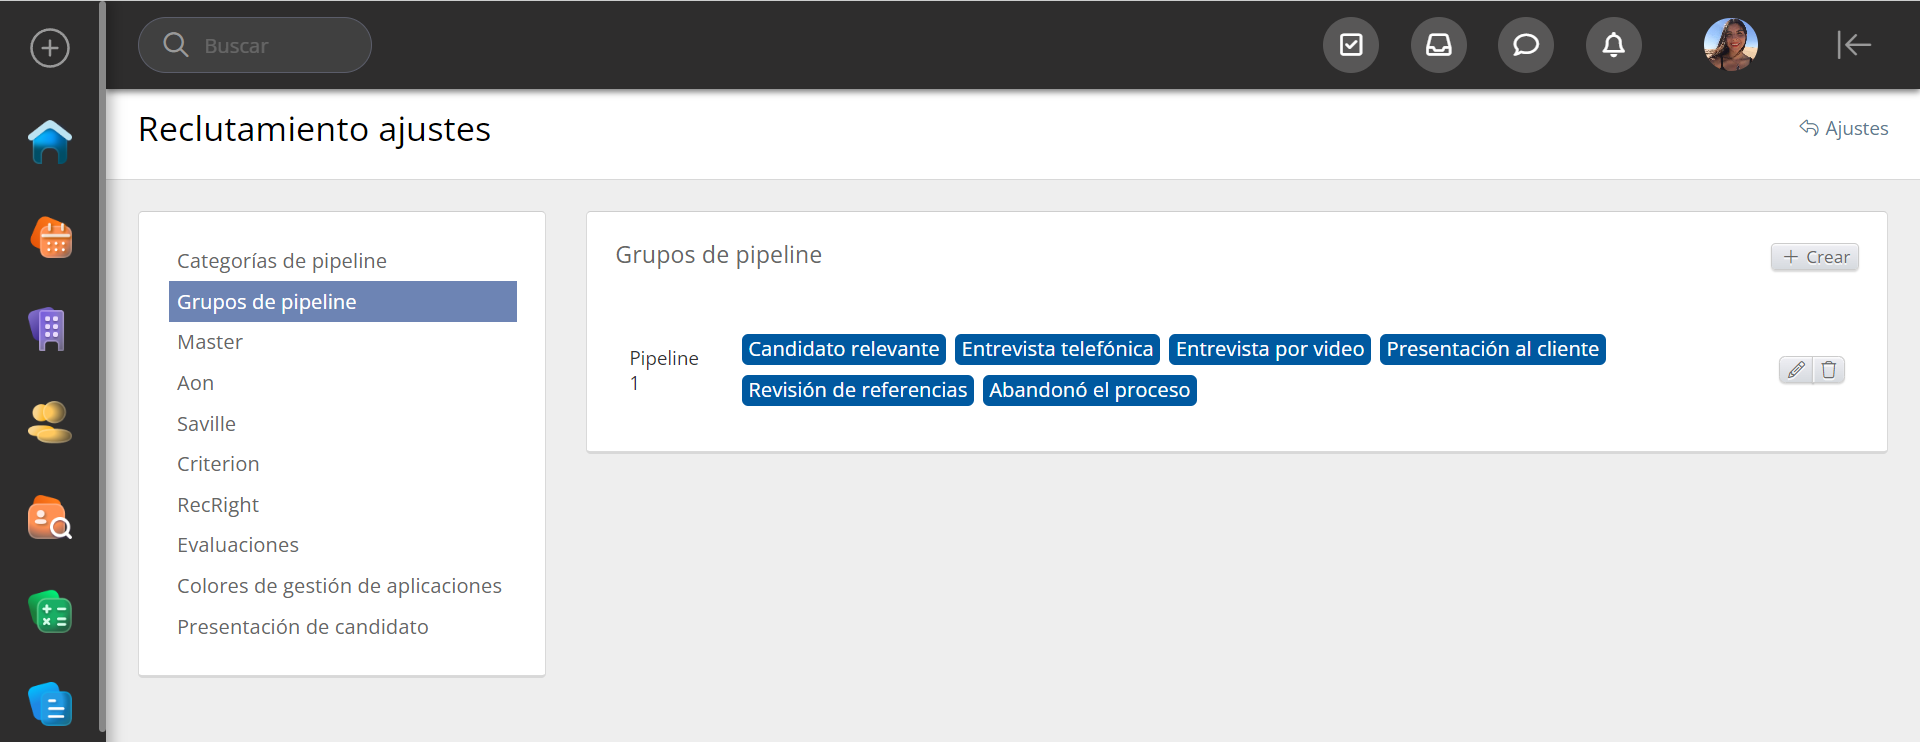1920x742 pixels.
Task: Show notifications via bell icon
Action: click(1613, 45)
